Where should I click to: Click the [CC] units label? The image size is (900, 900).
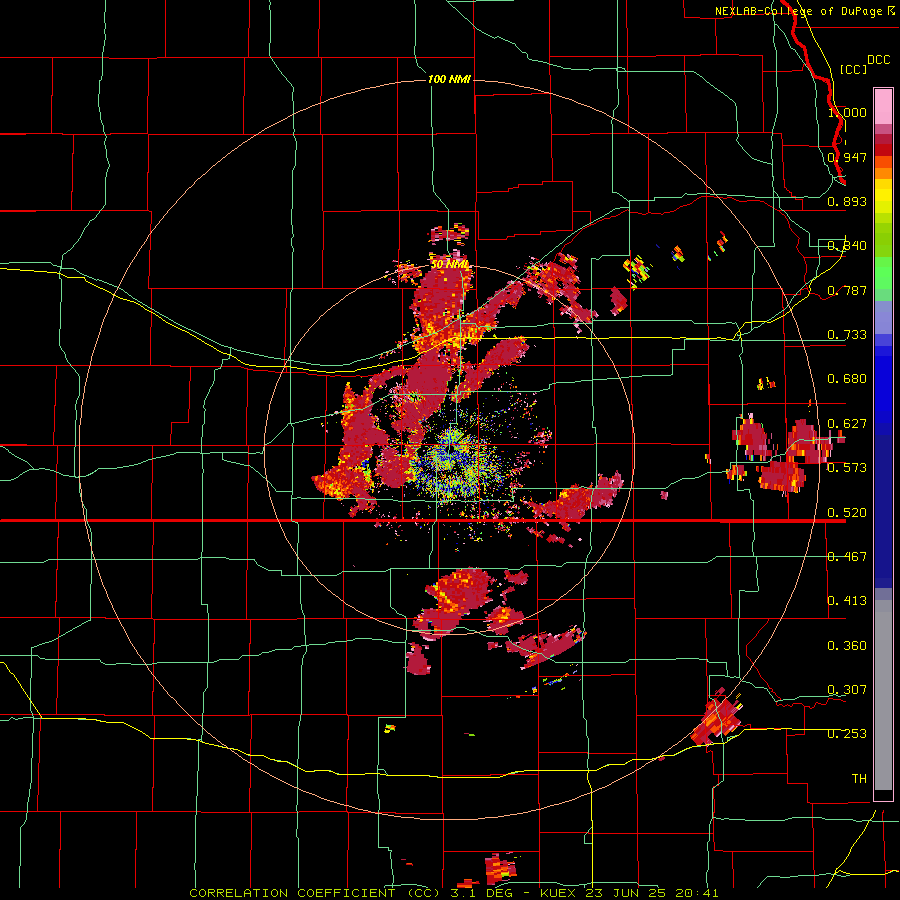point(853,69)
